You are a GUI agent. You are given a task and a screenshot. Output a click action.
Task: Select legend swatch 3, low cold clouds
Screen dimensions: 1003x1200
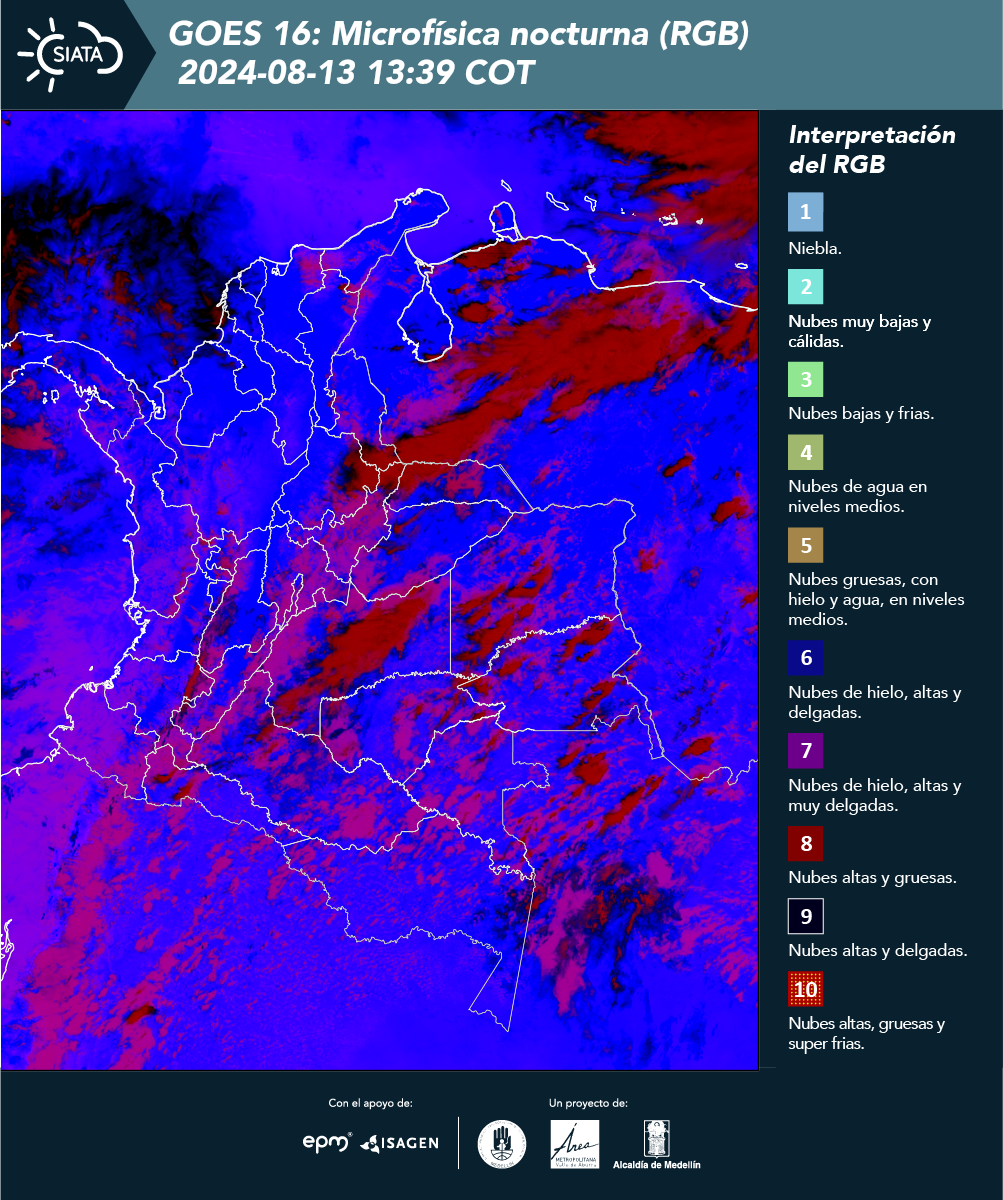[805, 380]
